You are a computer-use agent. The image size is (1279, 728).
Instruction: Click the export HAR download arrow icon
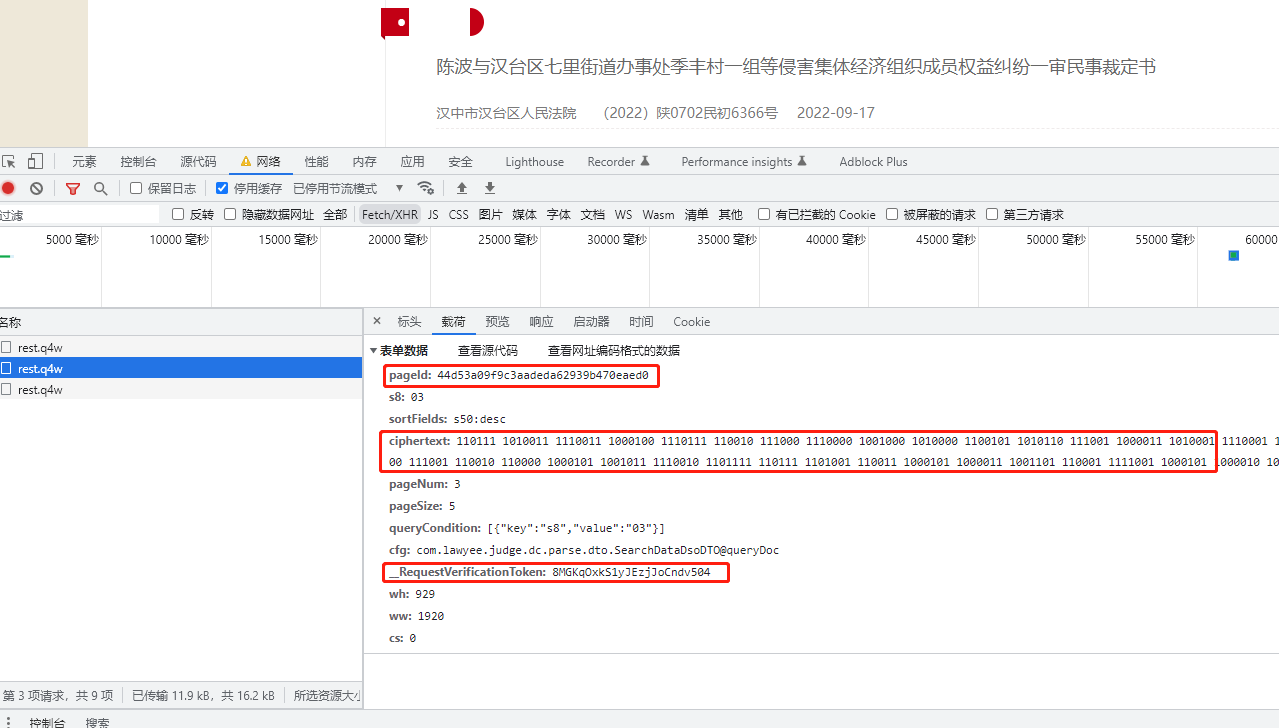[x=490, y=188]
